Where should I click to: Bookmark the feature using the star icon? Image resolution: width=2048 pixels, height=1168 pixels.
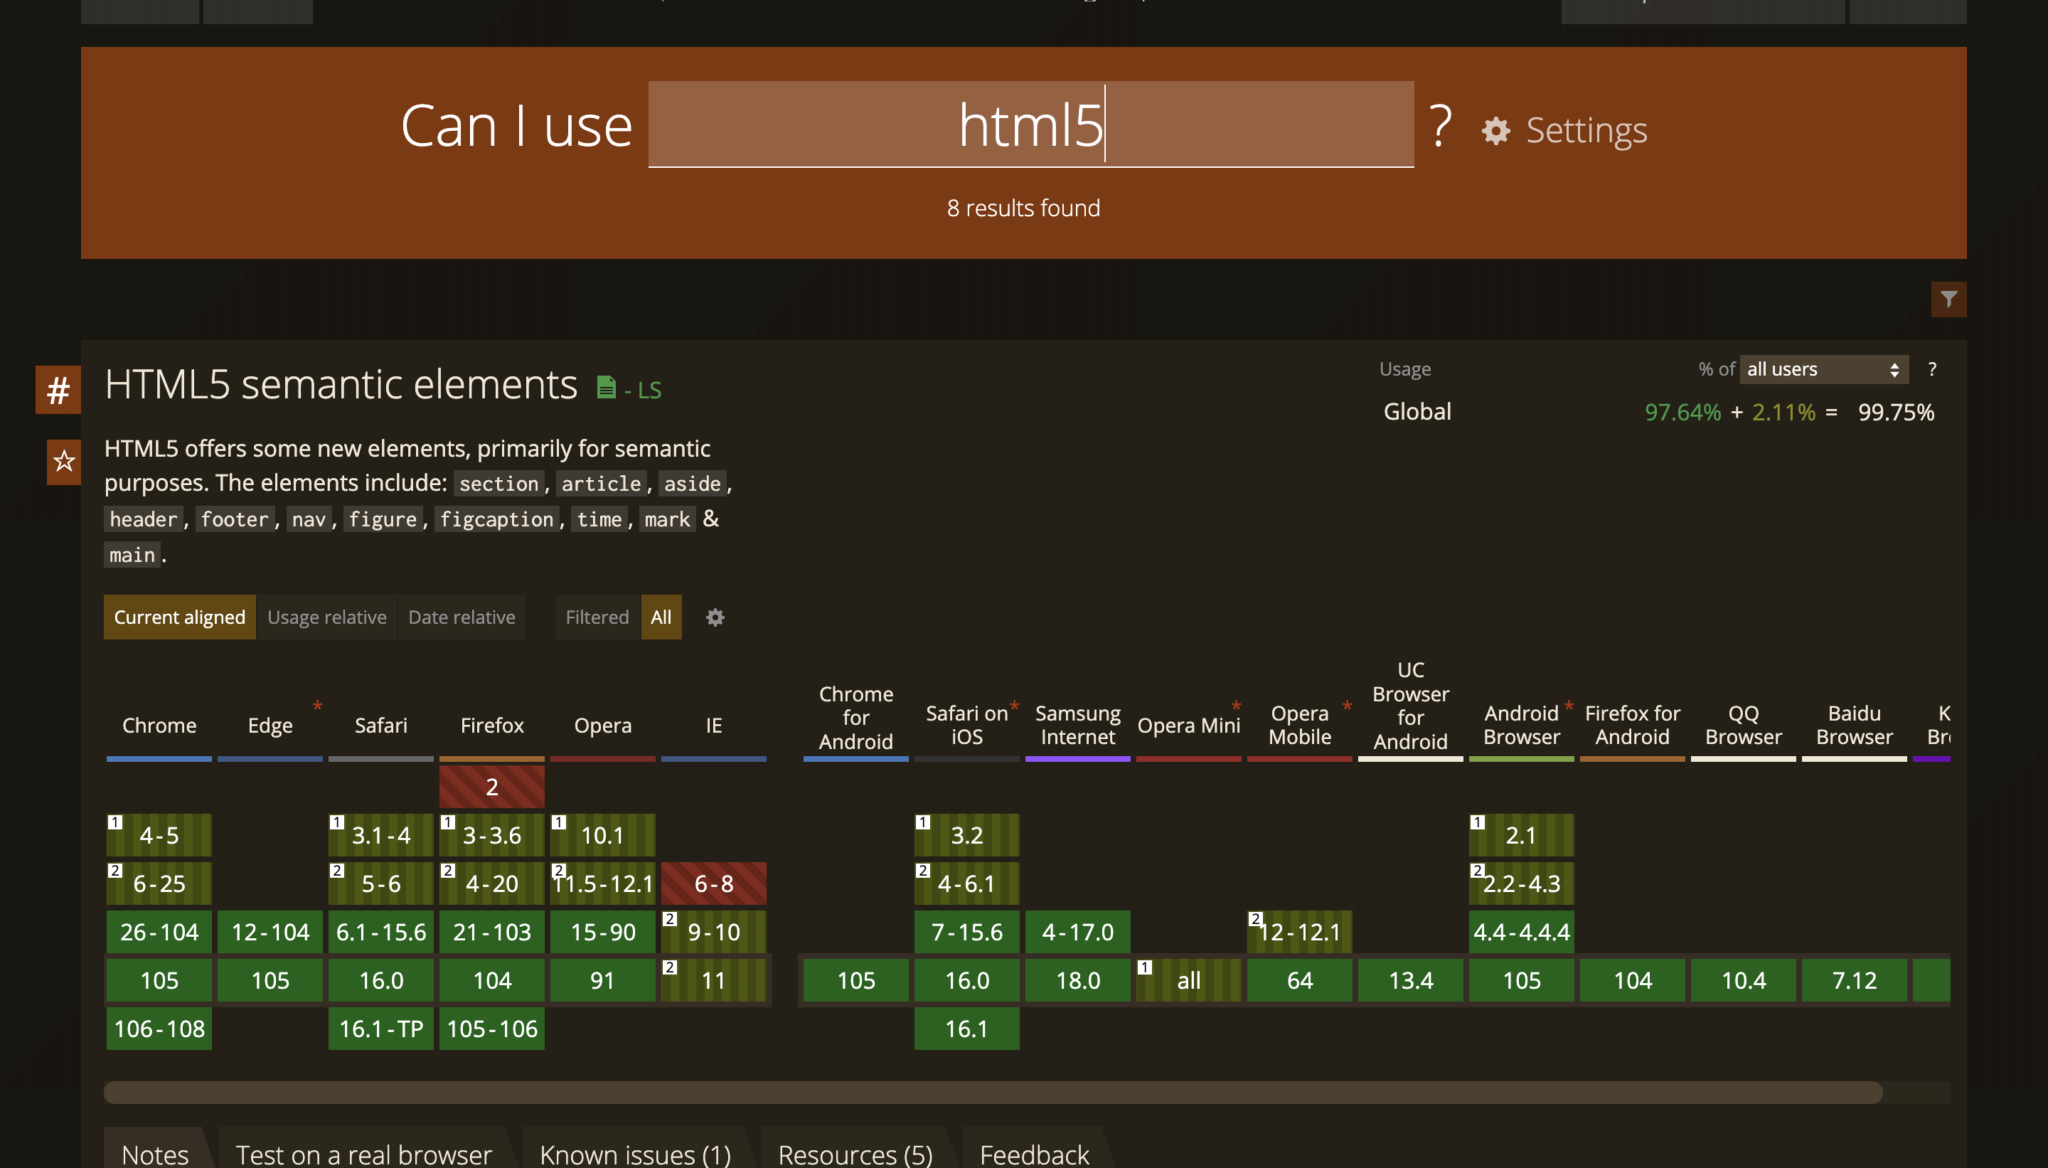tap(62, 462)
